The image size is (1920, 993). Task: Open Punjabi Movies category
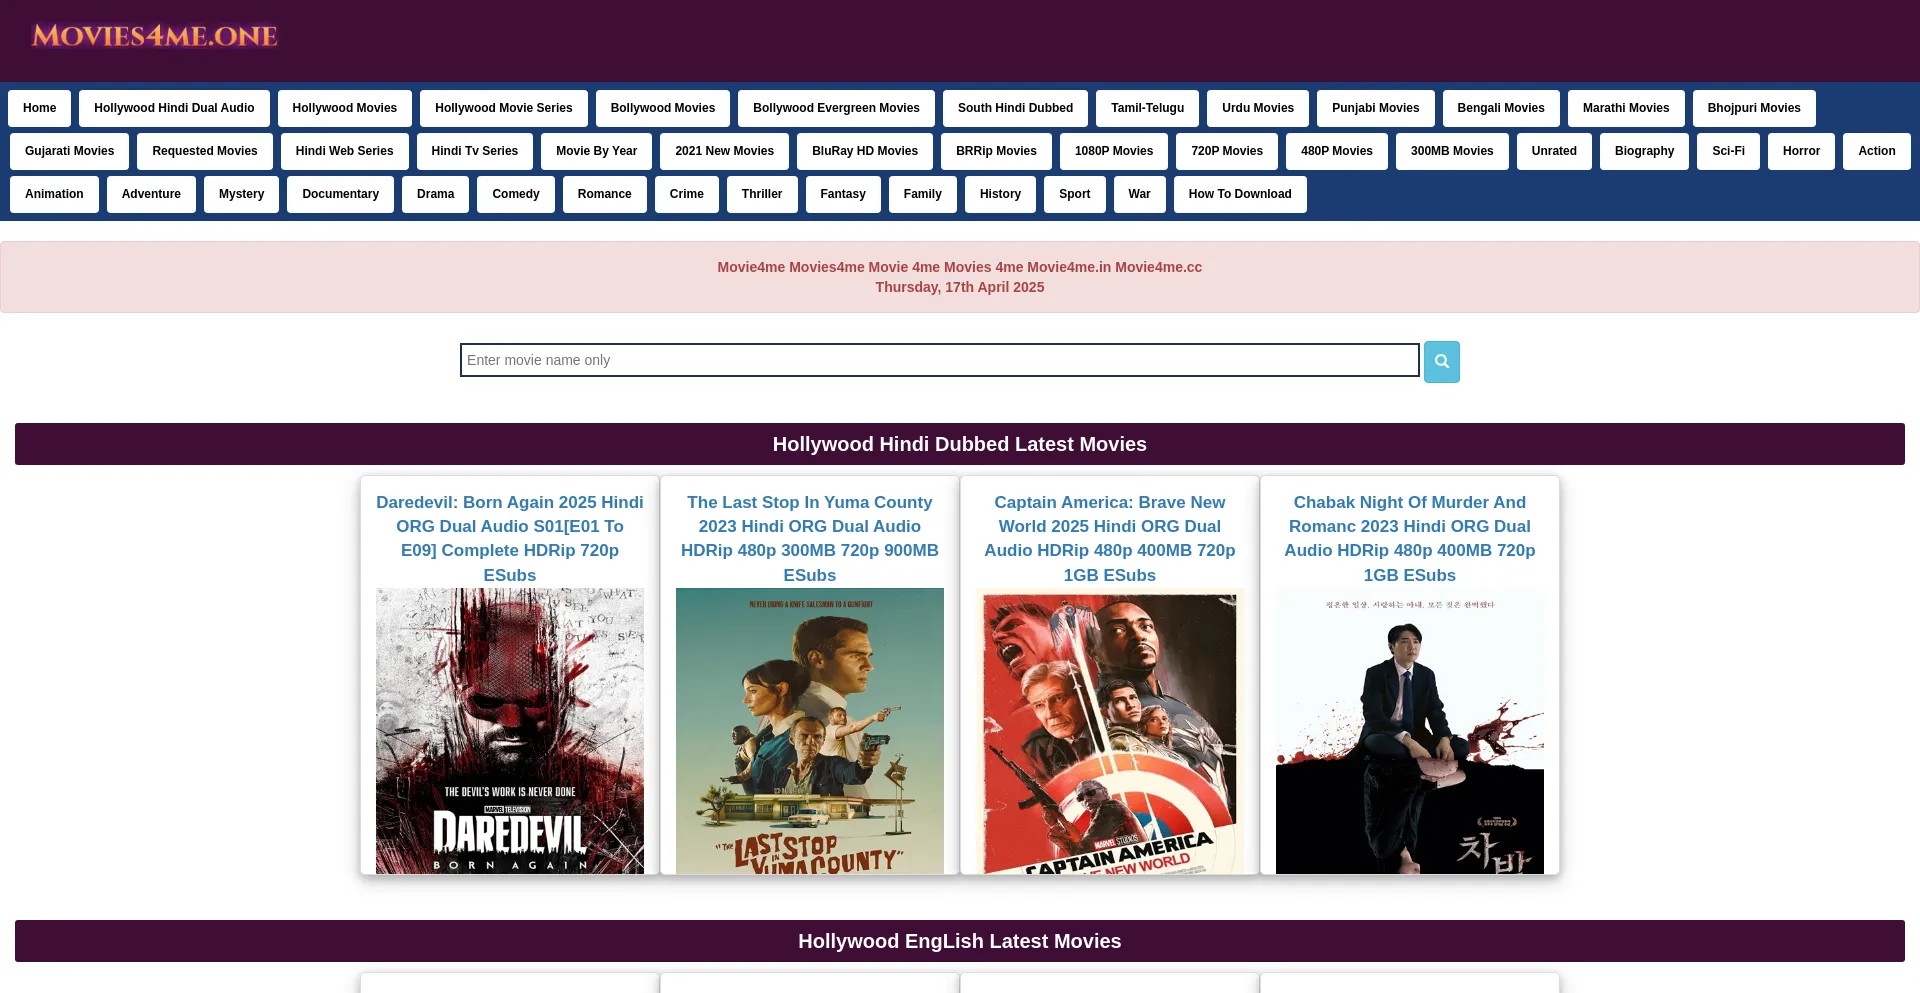click(1375, 108)
